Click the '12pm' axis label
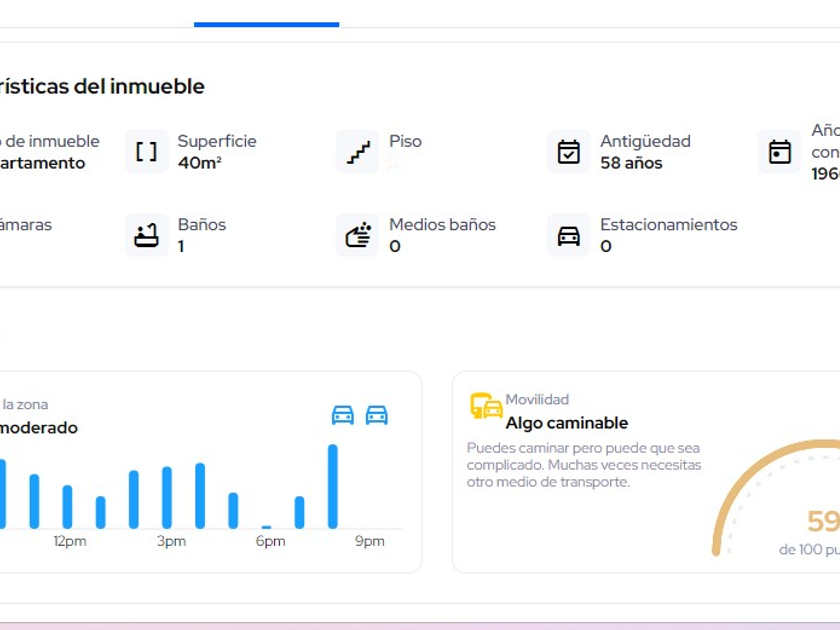Screen dimensions: 840x630 [x=70, y=541]
